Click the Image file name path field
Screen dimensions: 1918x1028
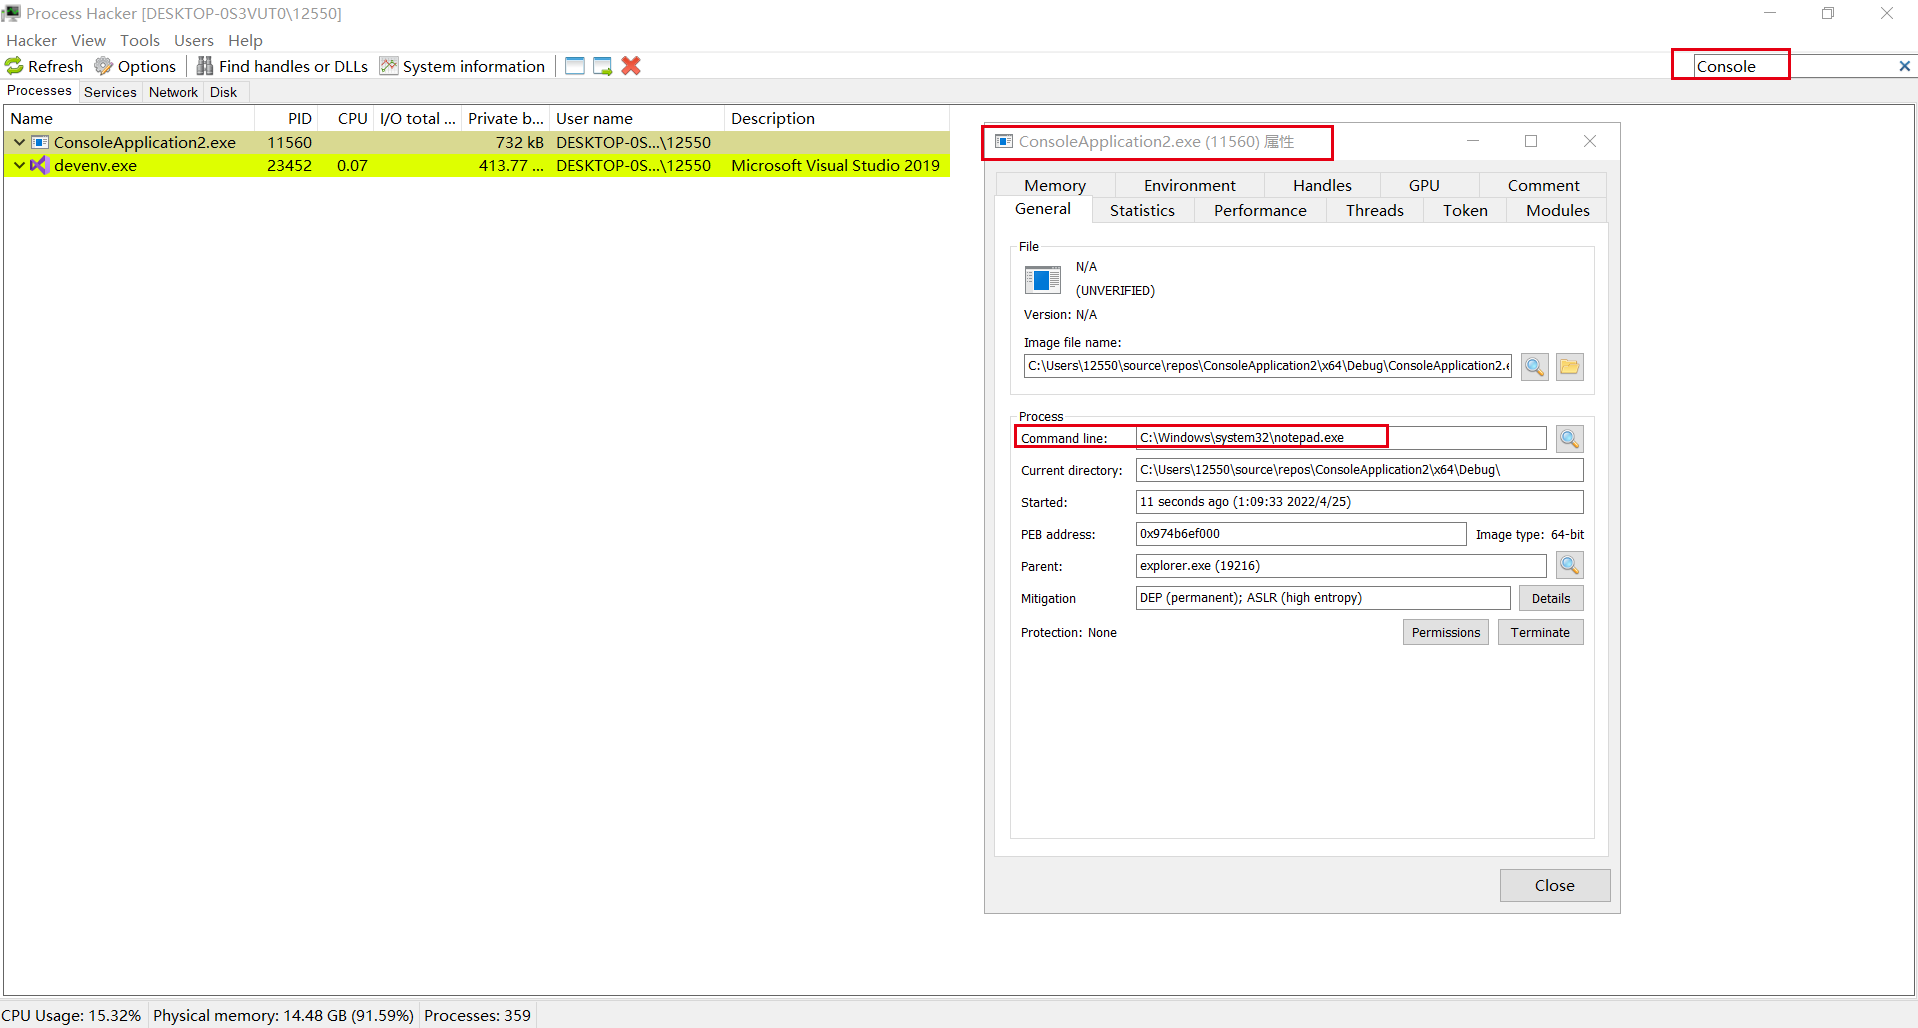click(x=1268, y=366)
